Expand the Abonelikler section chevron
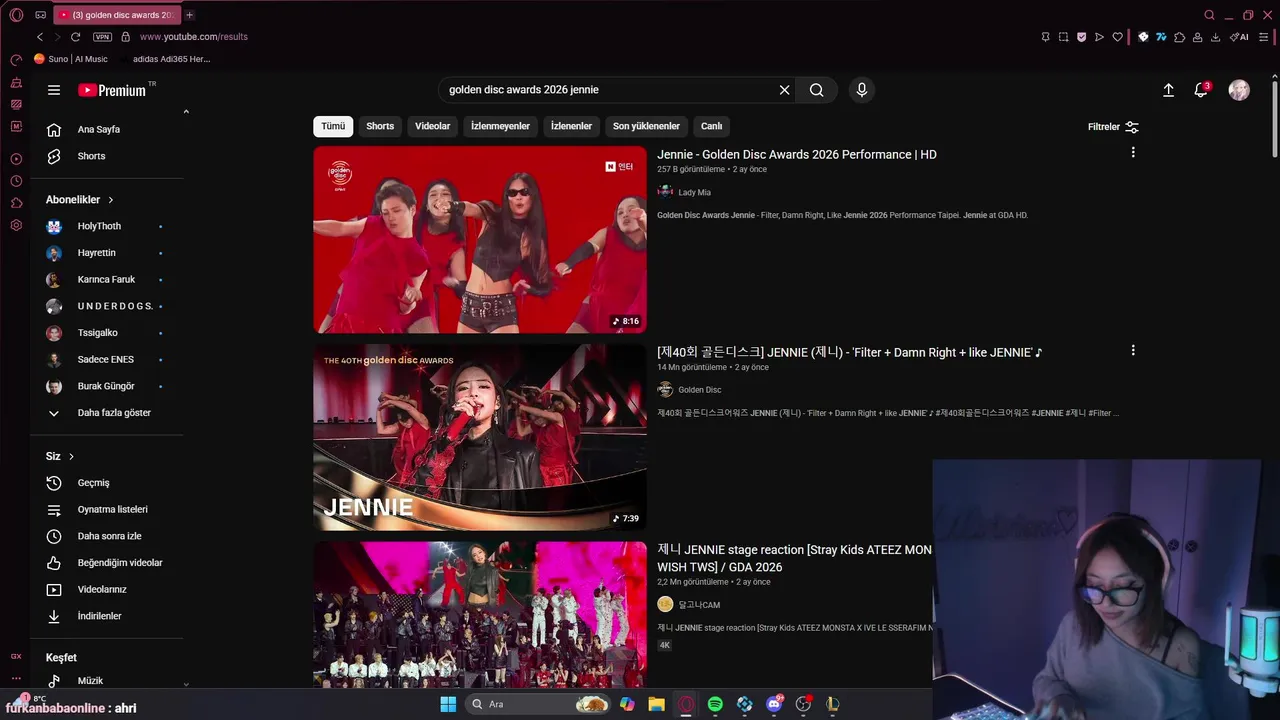The height and width of the screenshot is (720, 1280). tap(111, 200)
